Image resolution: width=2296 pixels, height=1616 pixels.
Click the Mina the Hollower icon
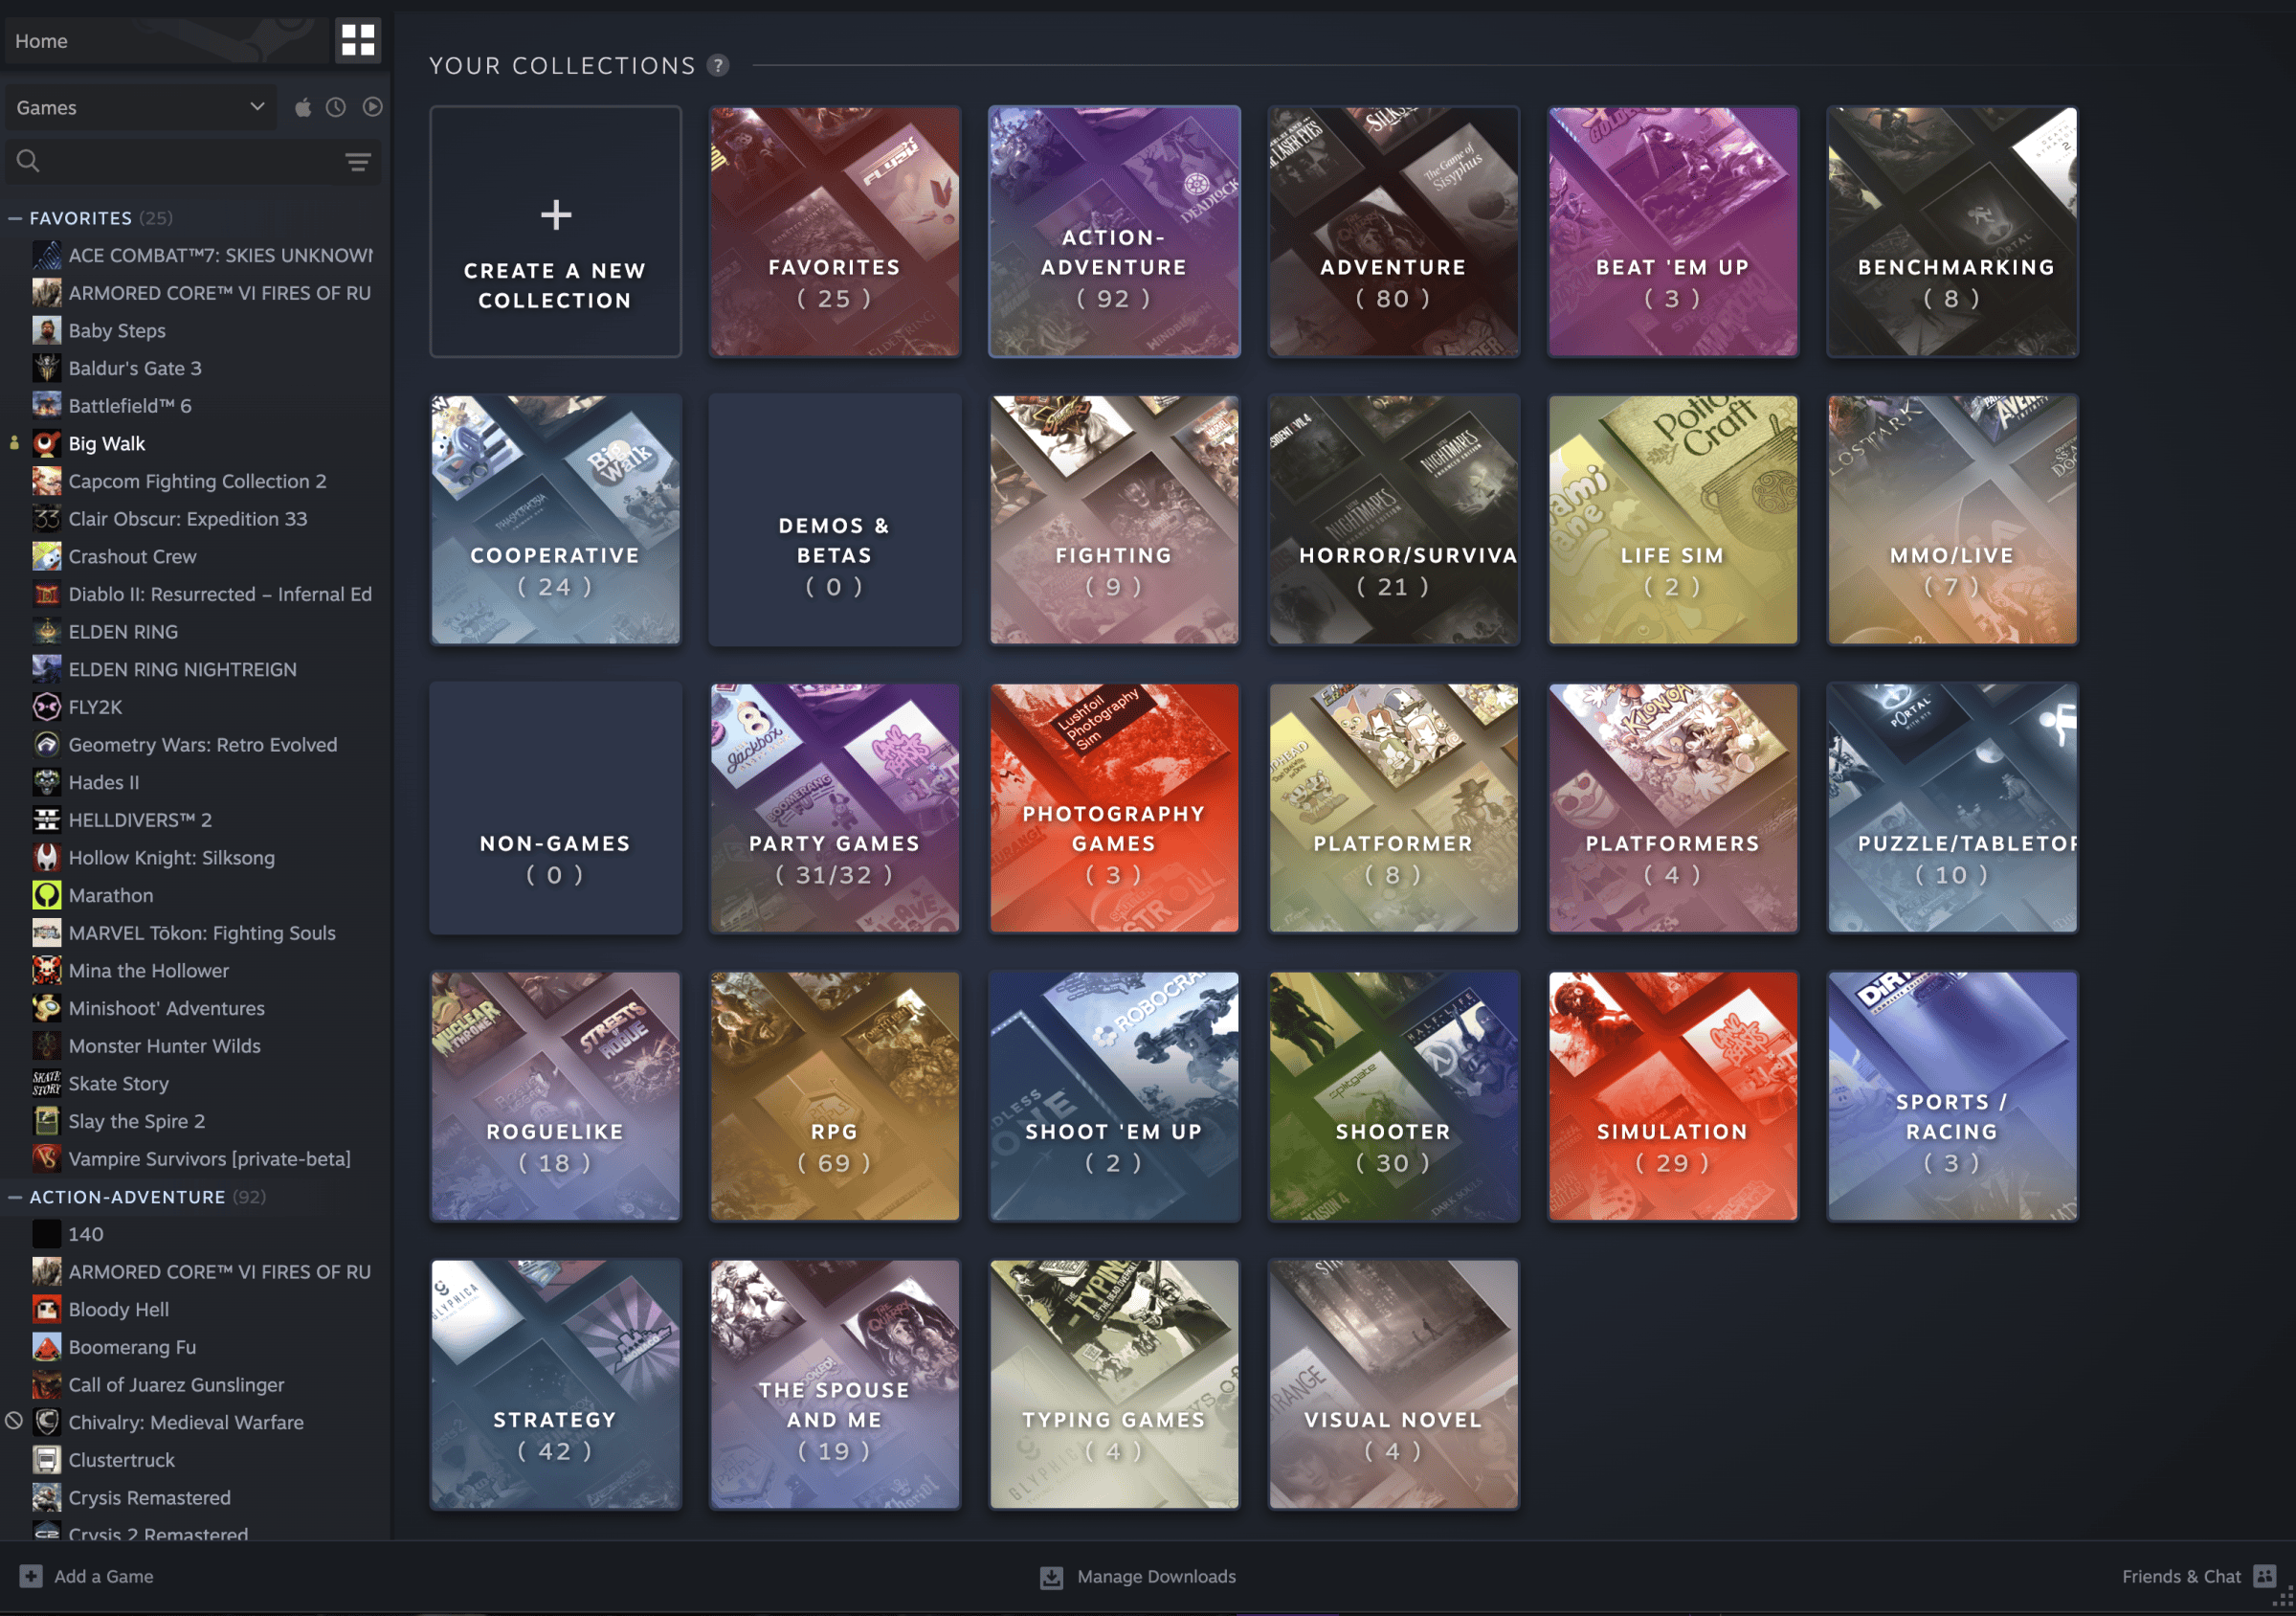pyautogui.click(x=46, y=971)
